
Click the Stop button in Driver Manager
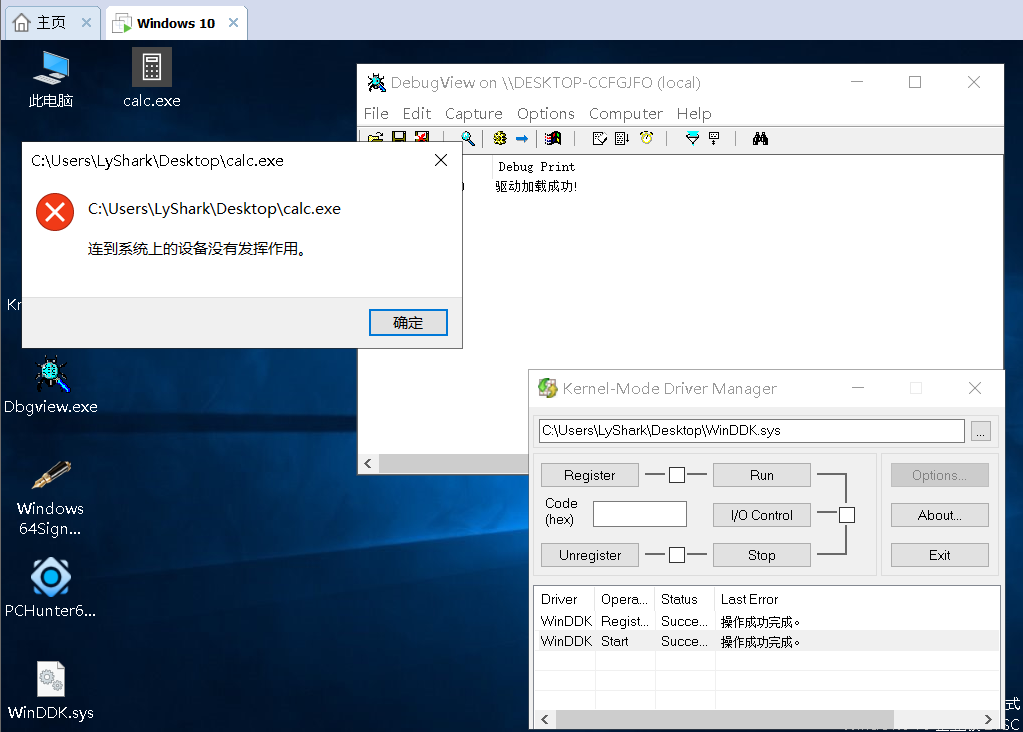tap(761, 555)
